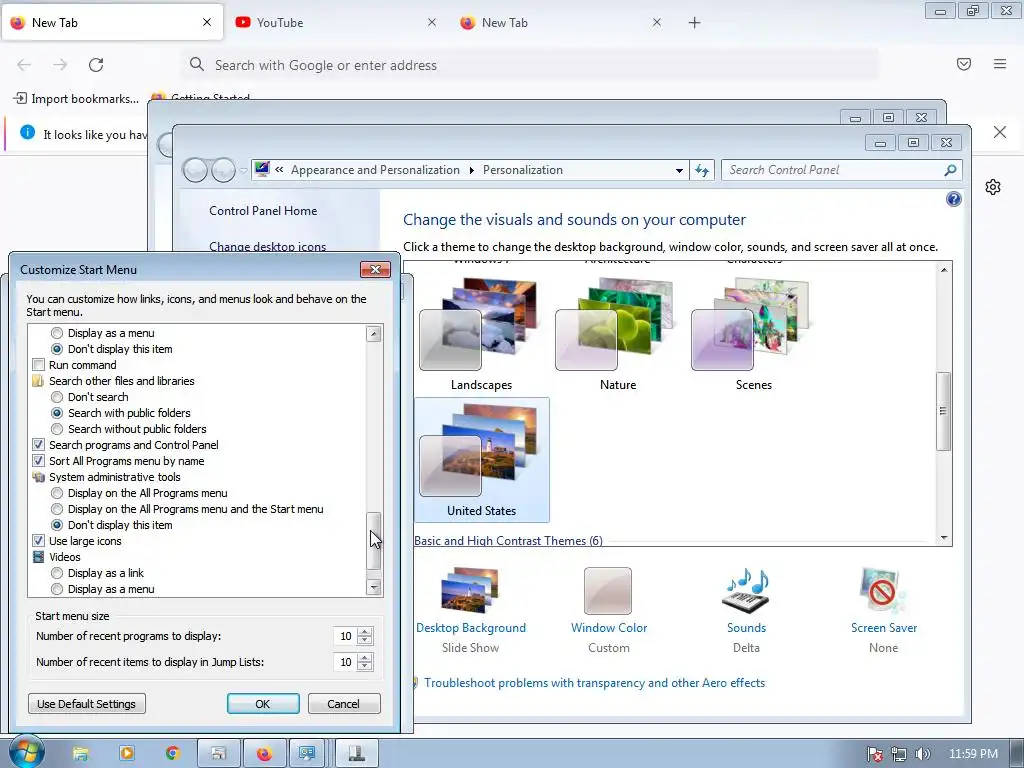Select the Landscapes theme

(481, 335)
